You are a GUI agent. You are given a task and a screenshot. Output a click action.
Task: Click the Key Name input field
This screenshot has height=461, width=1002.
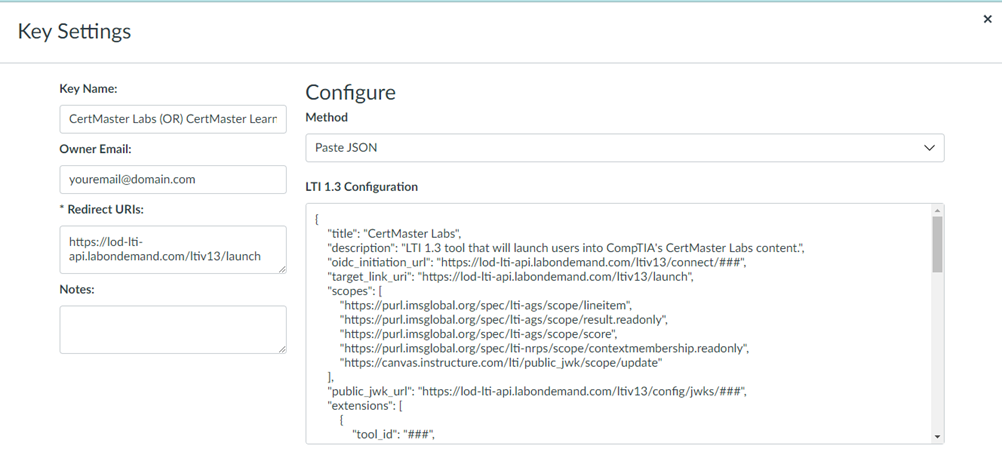(173, 119)
